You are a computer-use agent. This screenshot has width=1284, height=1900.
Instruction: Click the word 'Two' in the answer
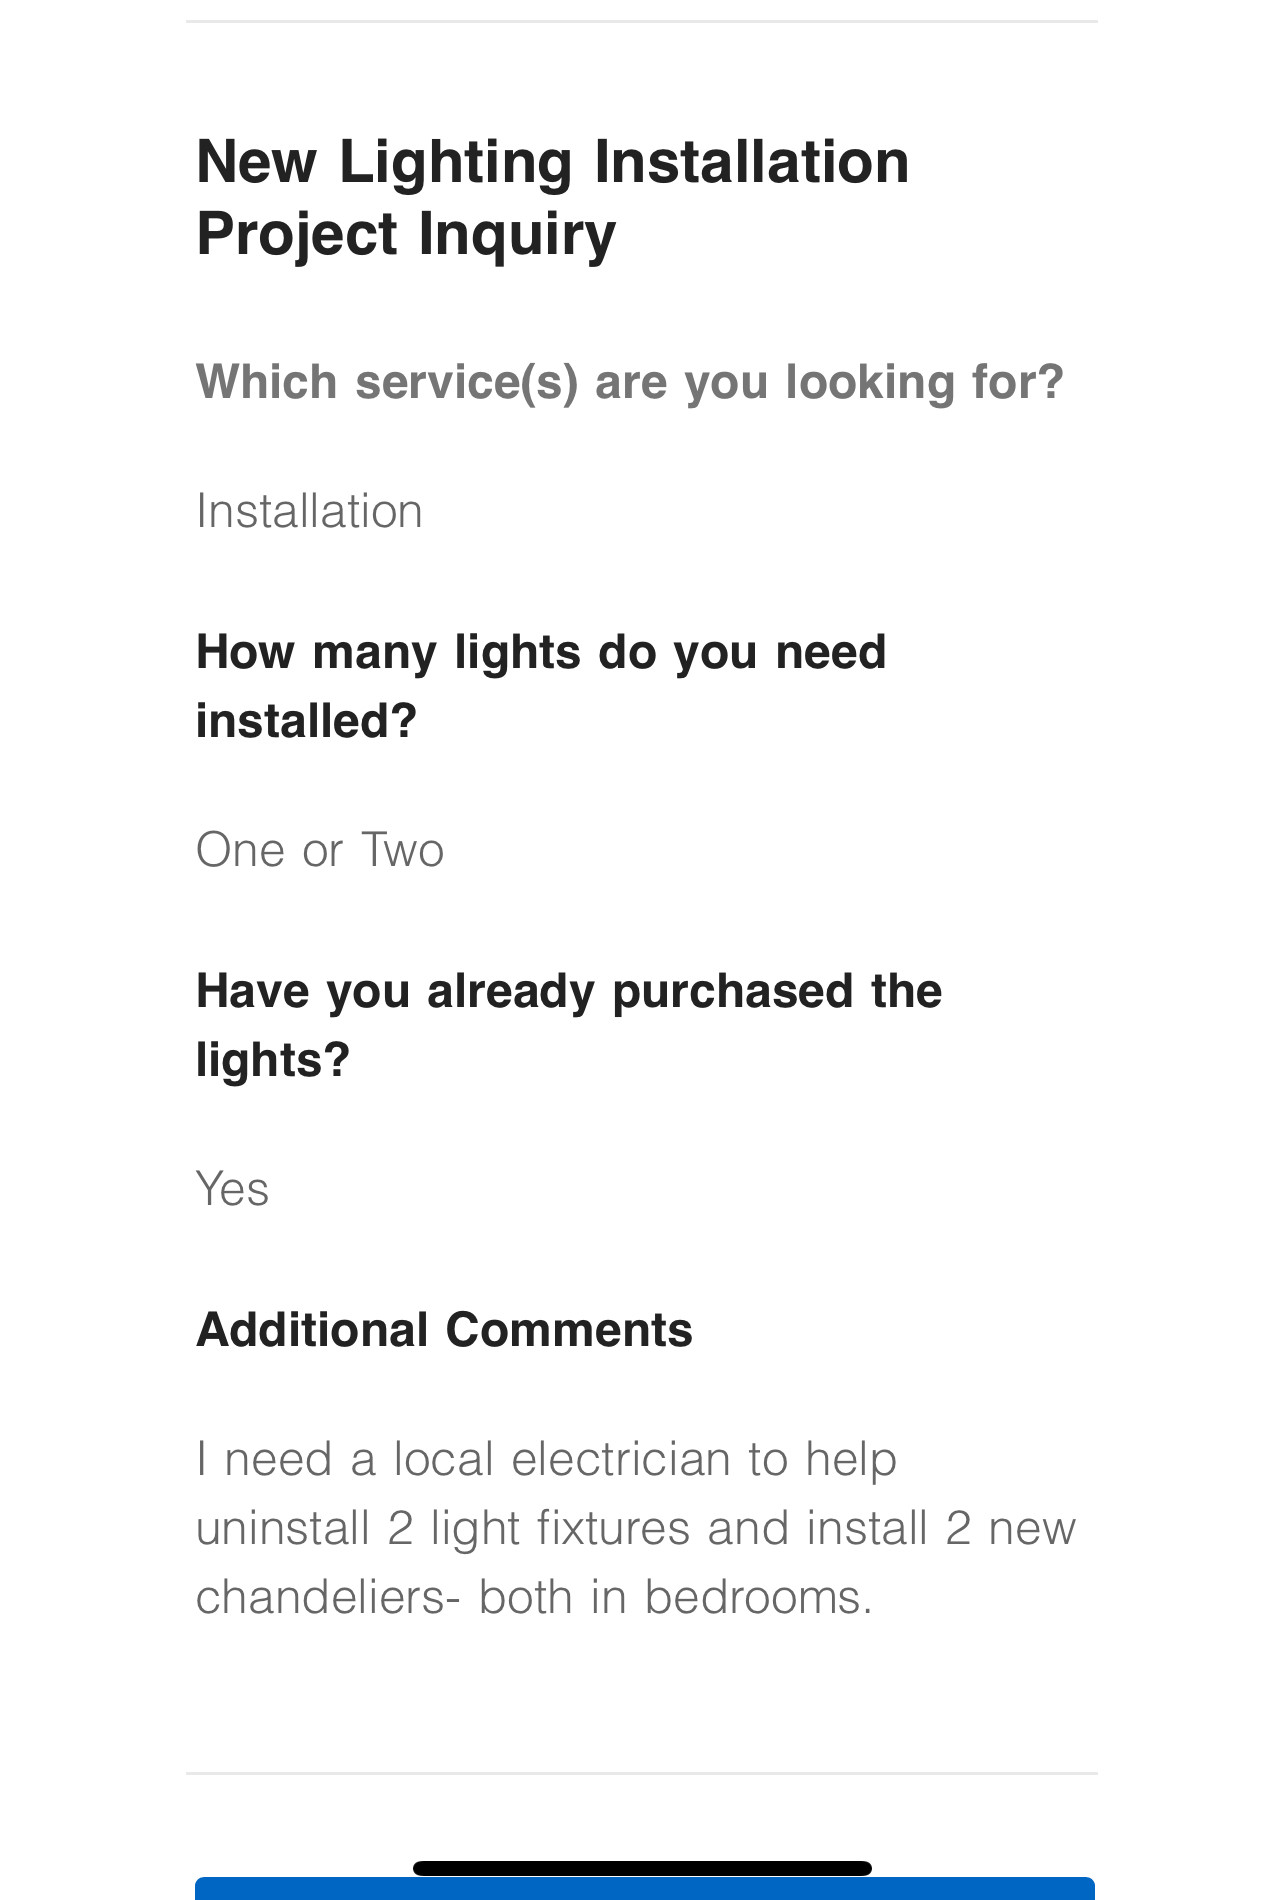coord(402,850)
